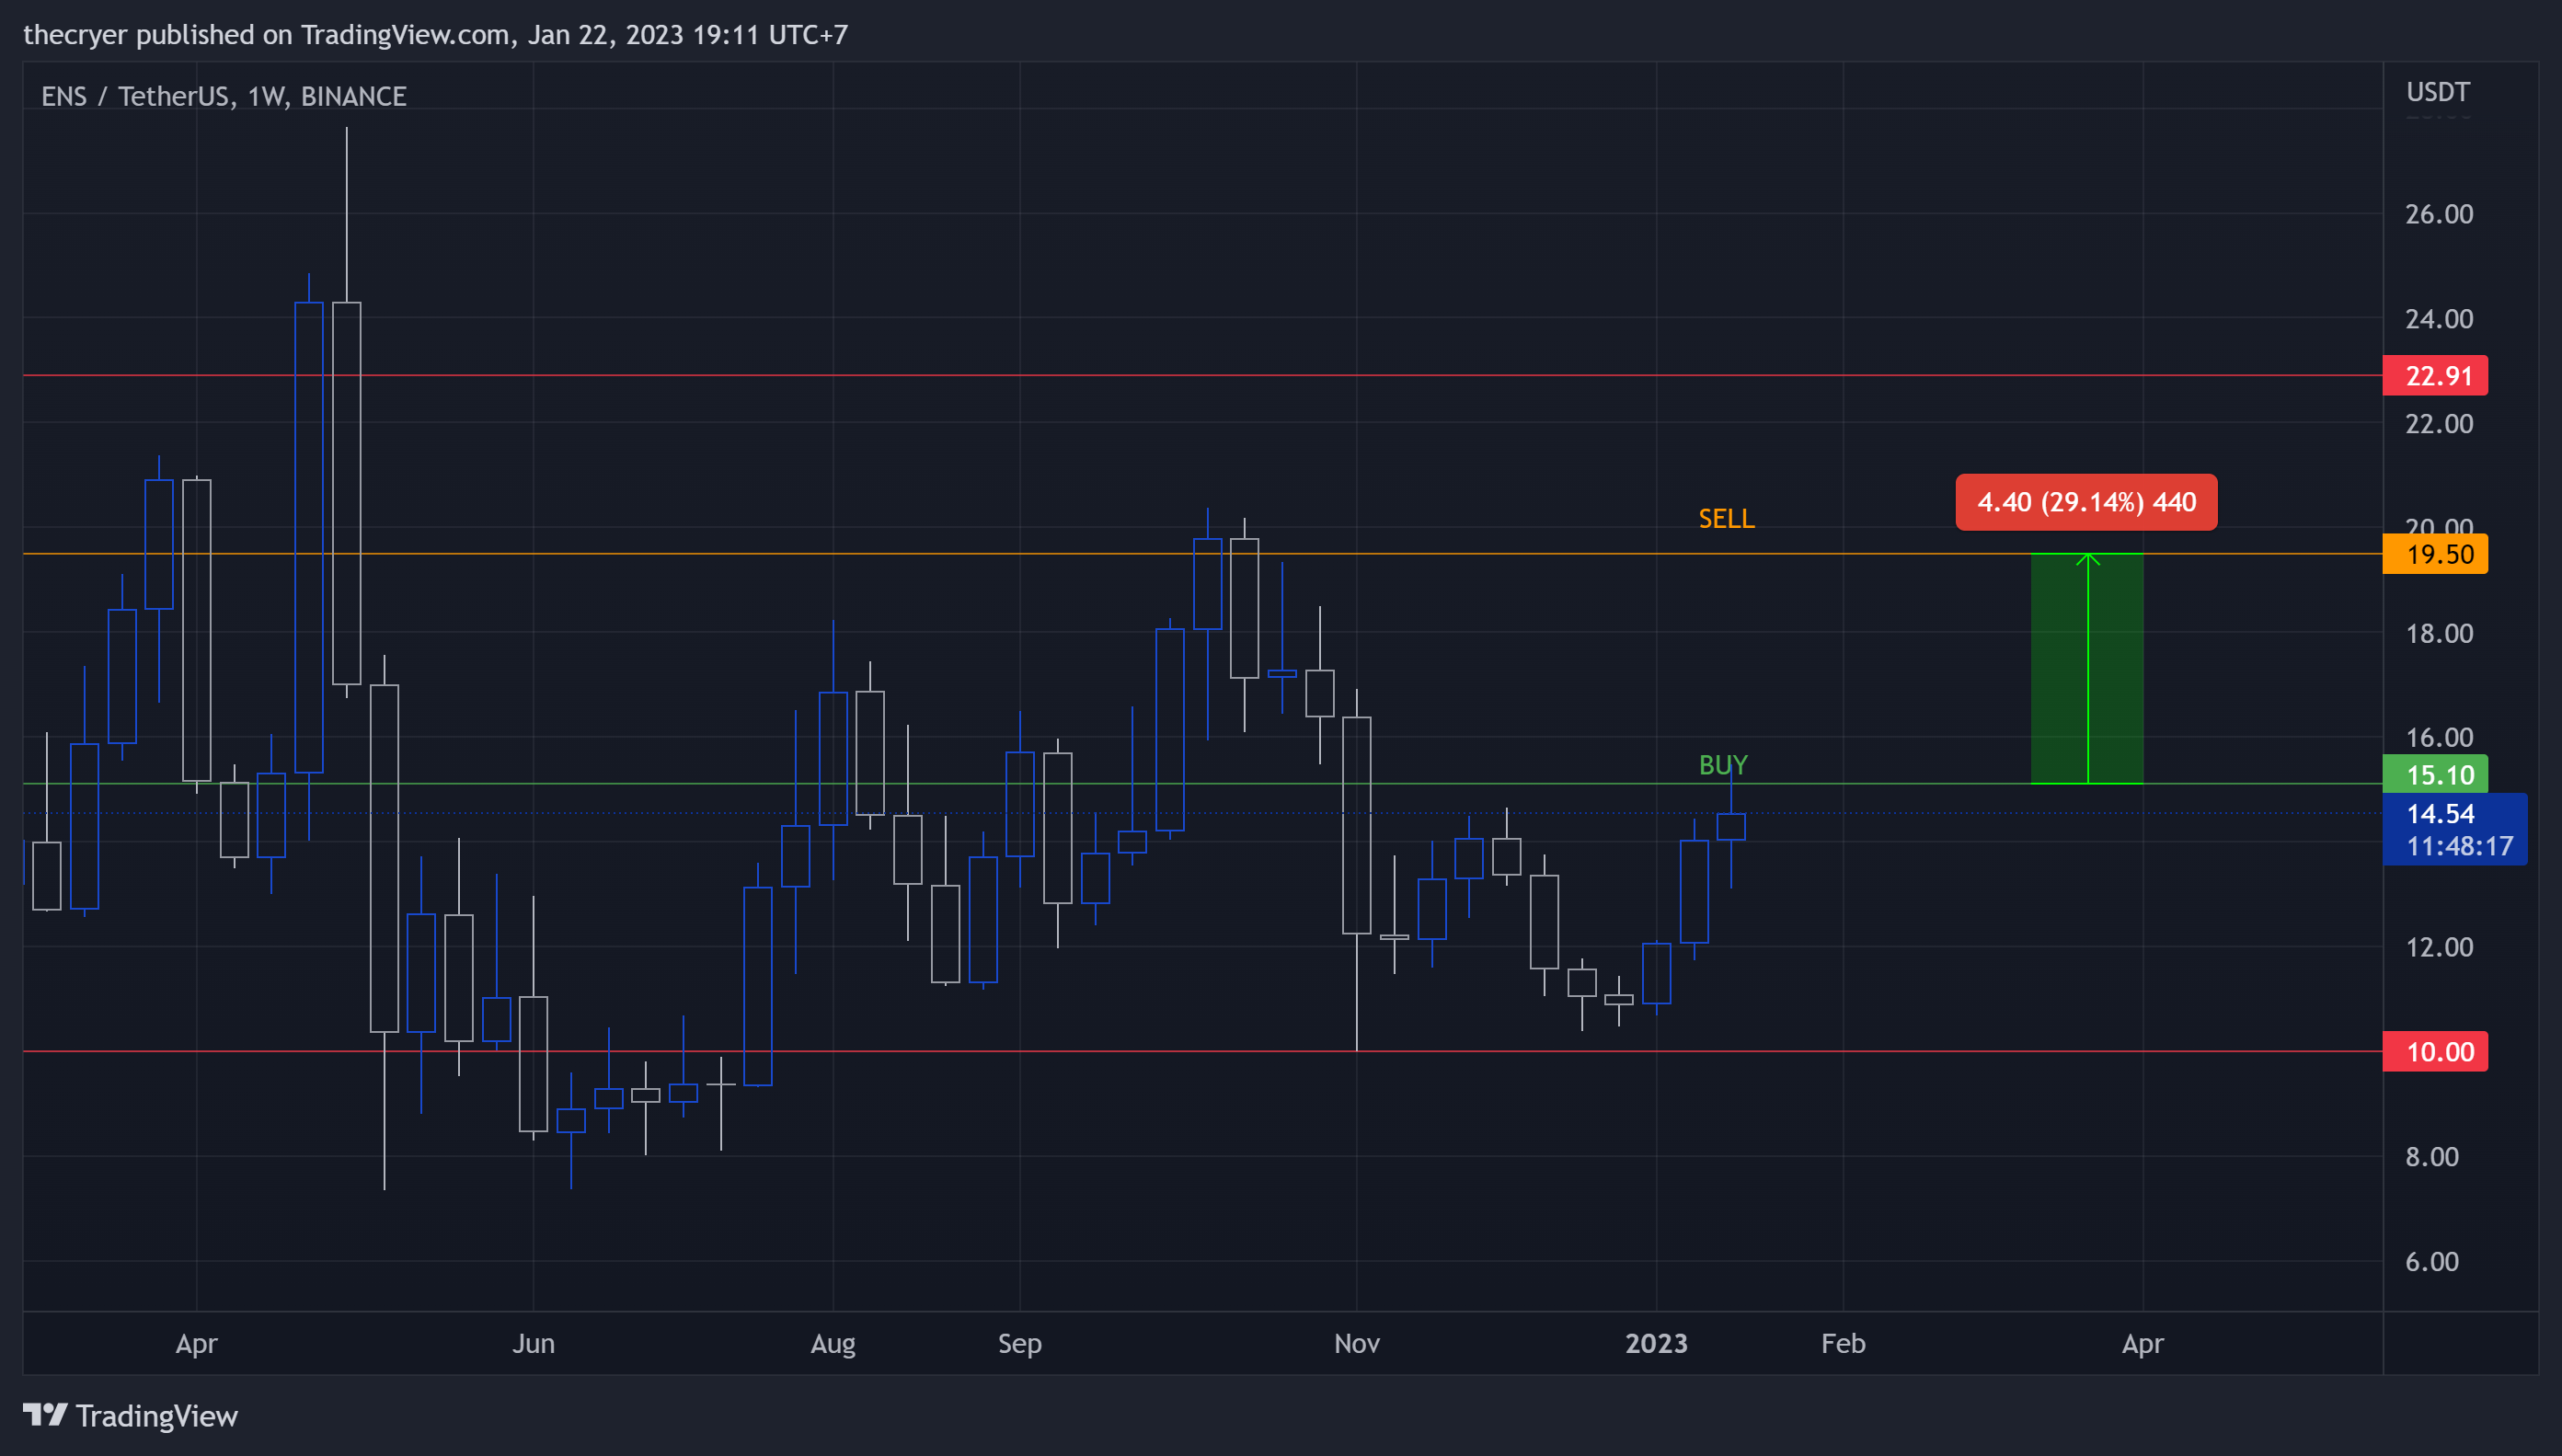The height and width of the screenshot is (1456, 2562).
Task: Click the ENS / TetherUS, 1W, BINANCE title
Action: pyautogui.click(x=224, y=96)
